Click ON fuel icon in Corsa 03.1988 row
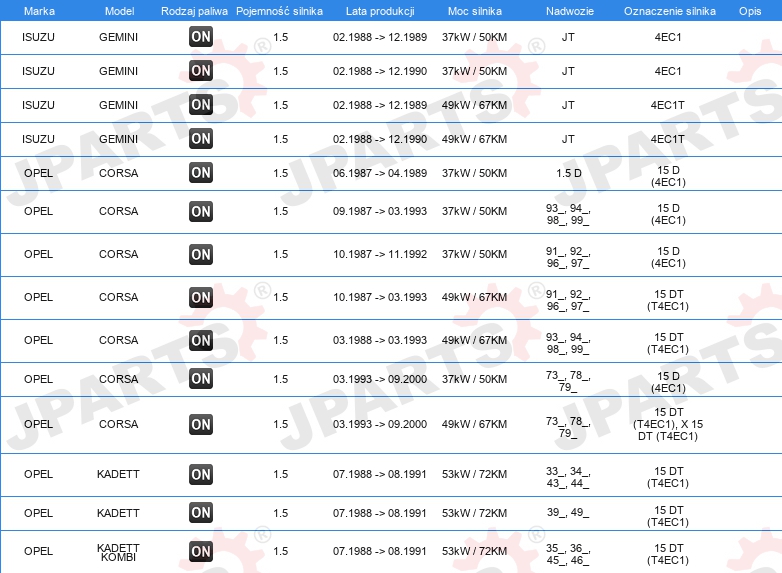Screen dimensions: 782x573 click(x=201, y=340)
